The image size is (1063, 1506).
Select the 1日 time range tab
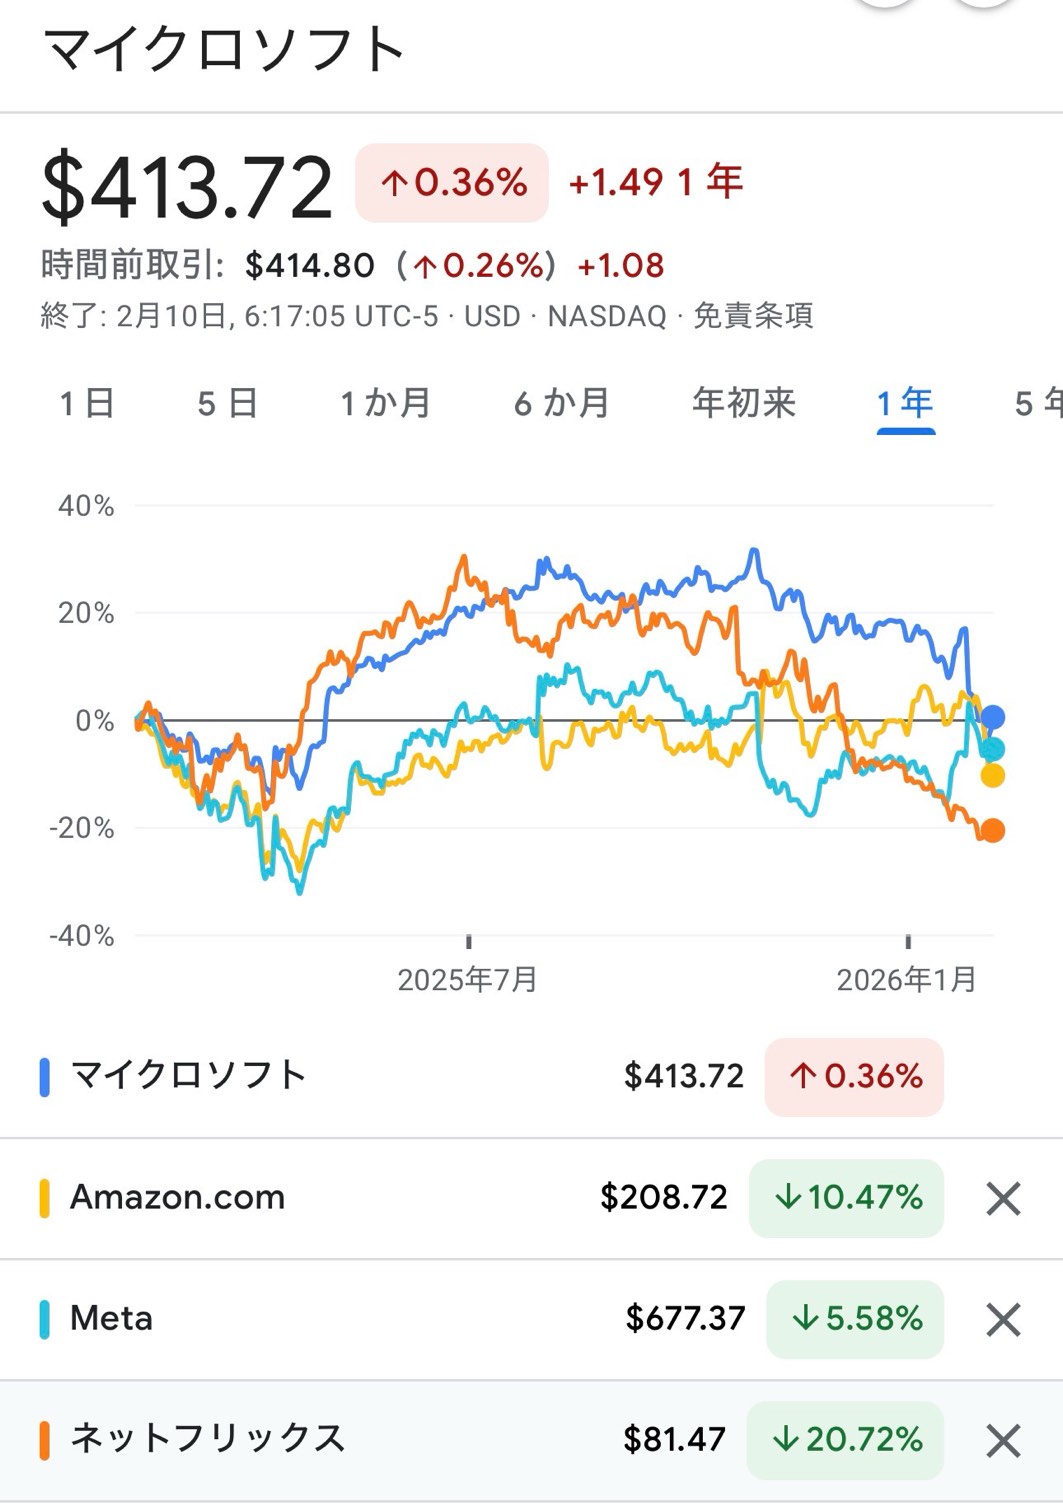(x=87, y=403)
